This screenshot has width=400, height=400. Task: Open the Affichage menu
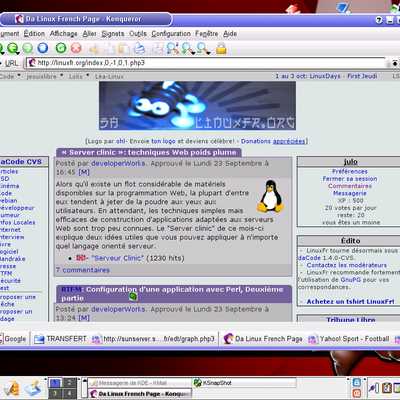pyautogui.click(x=63, y=34)
